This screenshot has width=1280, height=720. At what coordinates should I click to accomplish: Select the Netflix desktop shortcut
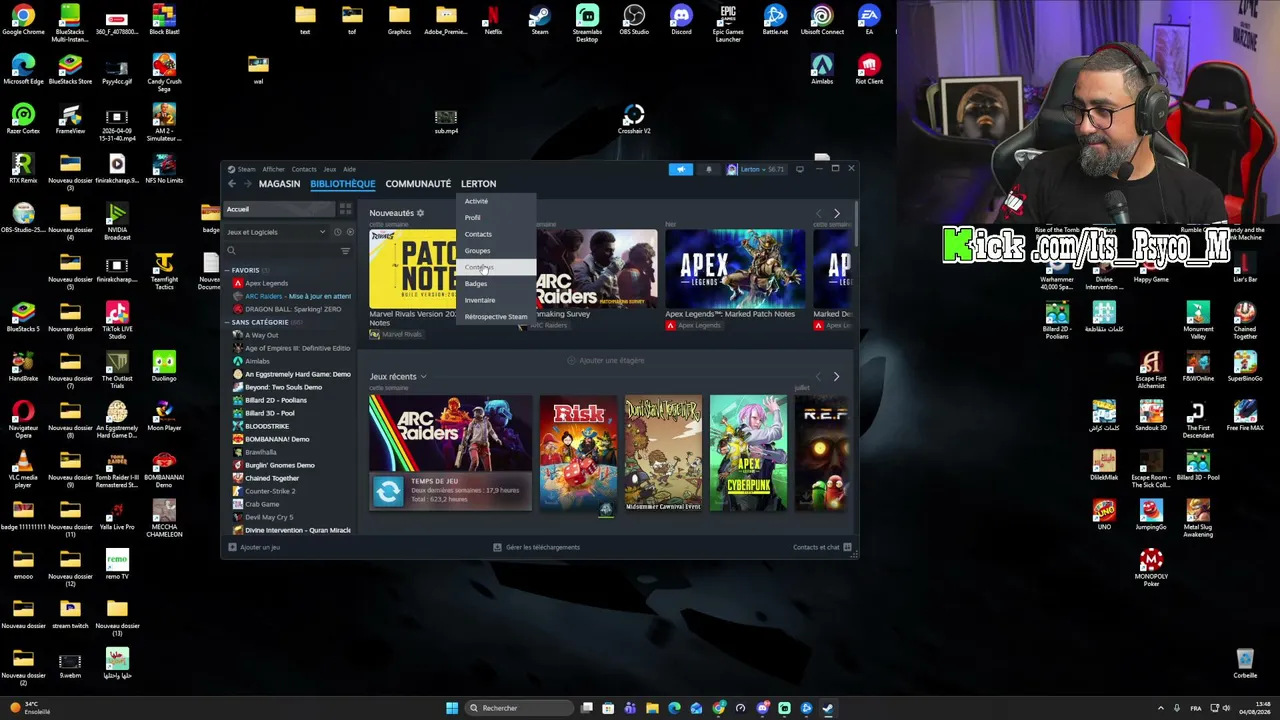(493, 20)
